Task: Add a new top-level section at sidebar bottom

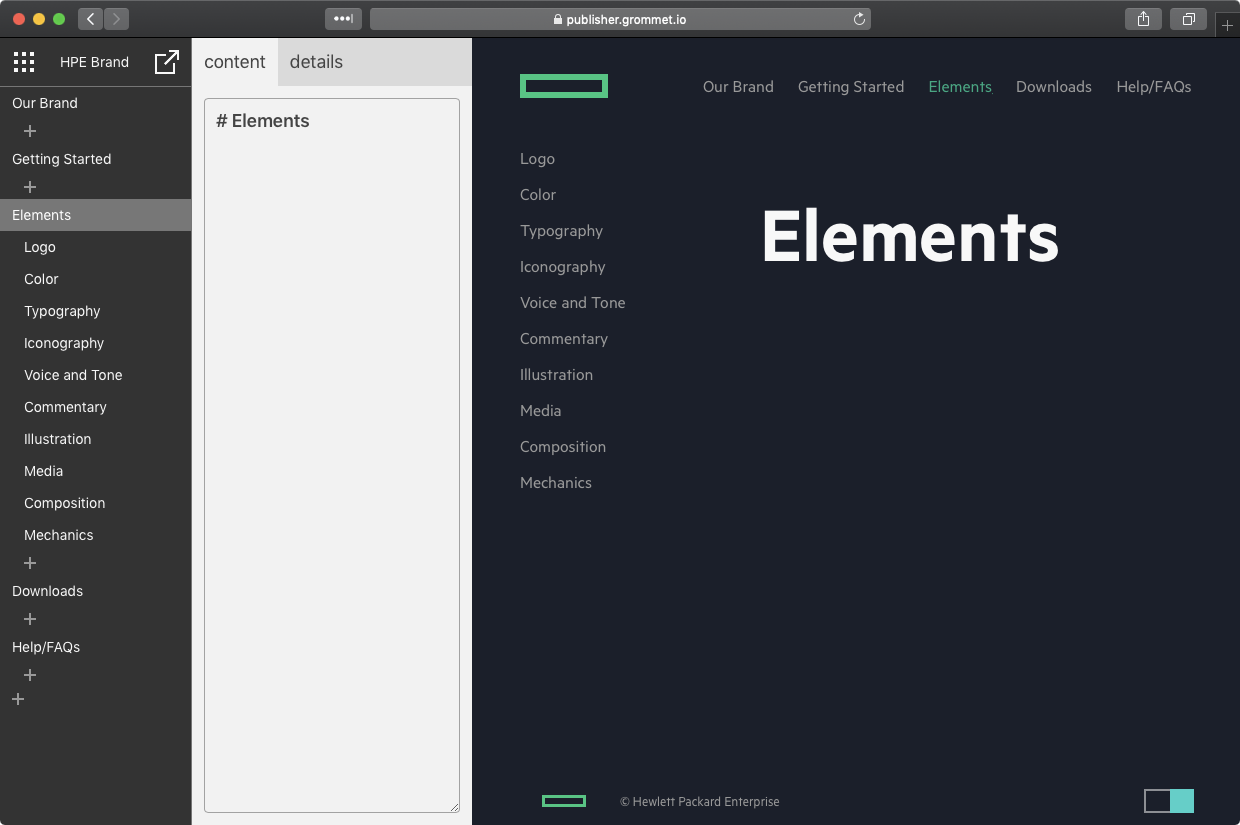Action: 18,699
